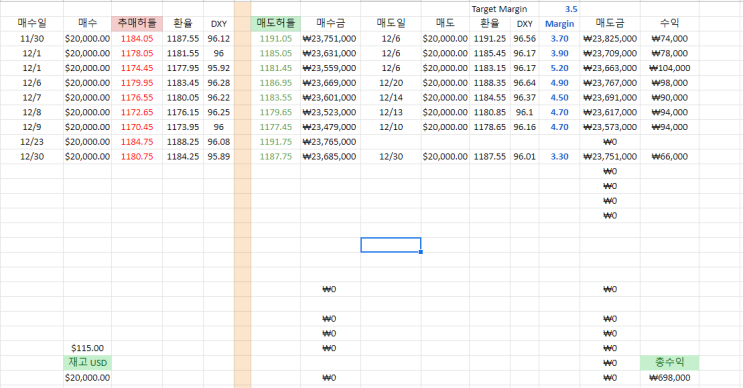Viewport: 743px width, 388px height.
Task: Click red value 1184.75
Action: click(x=137, y=142)
